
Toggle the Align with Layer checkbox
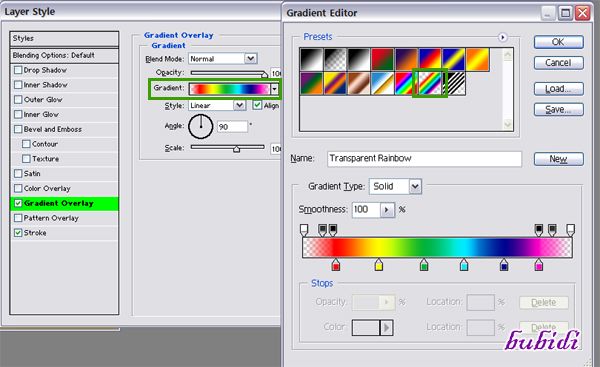pos(257,105)
